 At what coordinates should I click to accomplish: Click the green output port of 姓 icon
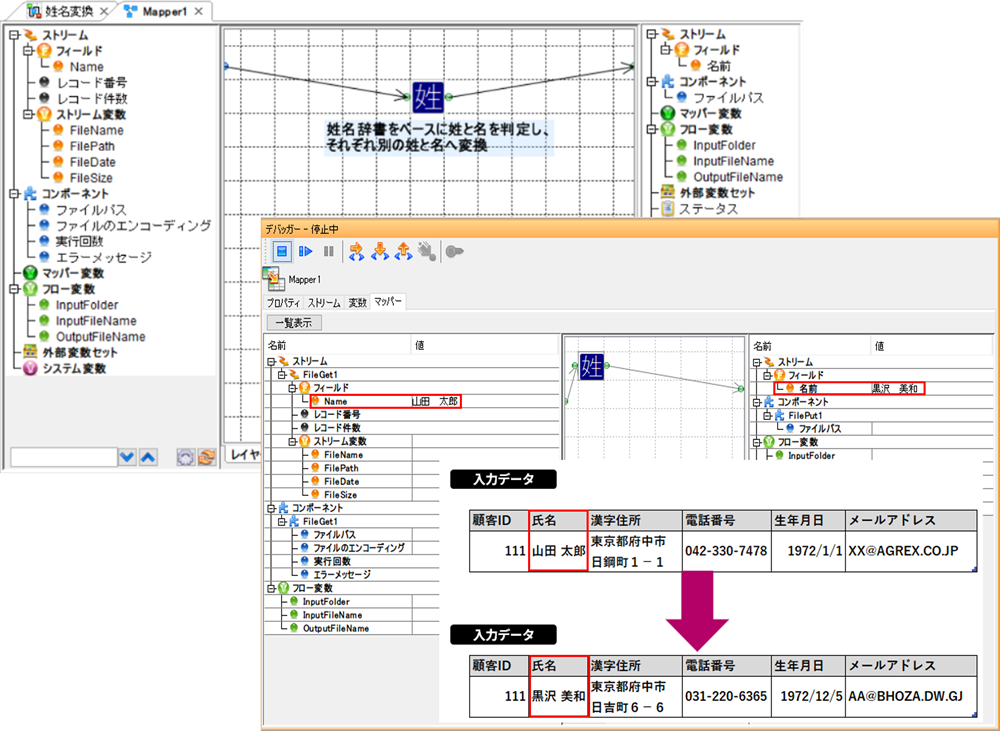tap(449, 97)
